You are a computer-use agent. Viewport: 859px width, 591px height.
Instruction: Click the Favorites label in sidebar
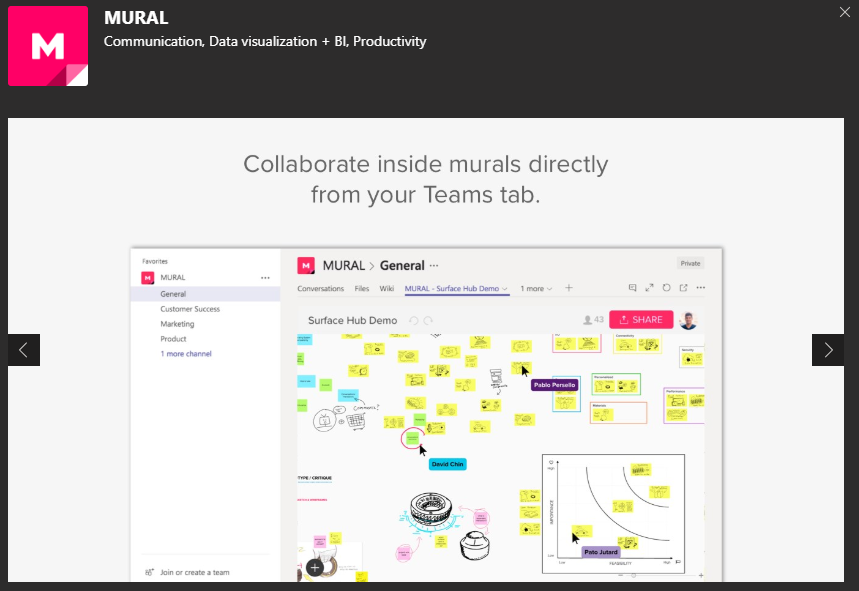pyautogui.click(x=155, y=262)
